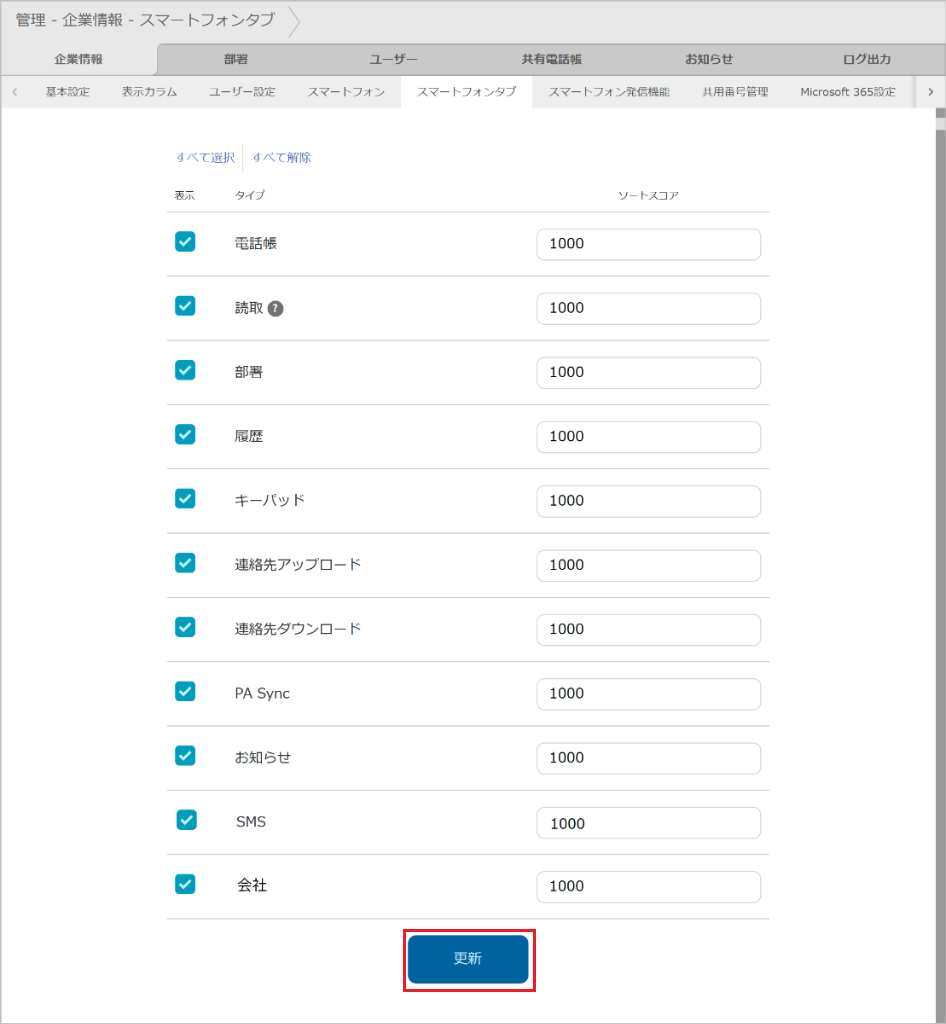Select the ログ出力 tab
Viewport: 946px width, 1024px height.
866,59
